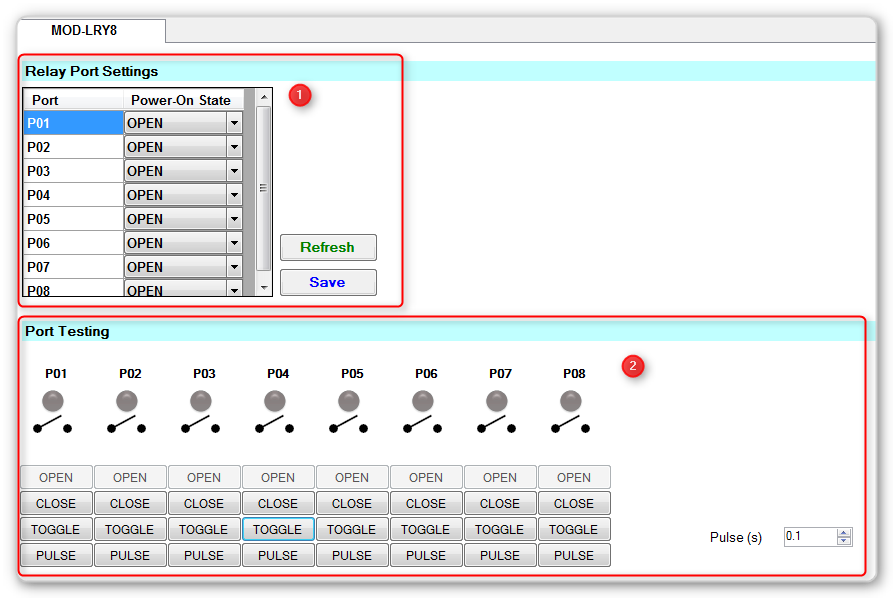Click the Pulse (s) value field

tap(808, 537)
